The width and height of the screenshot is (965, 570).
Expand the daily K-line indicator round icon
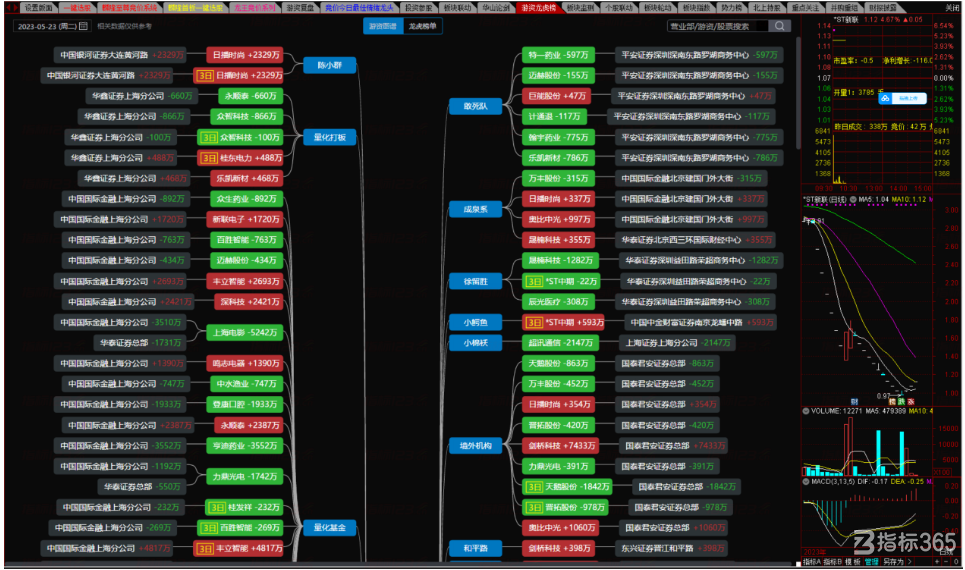point(853,199)
